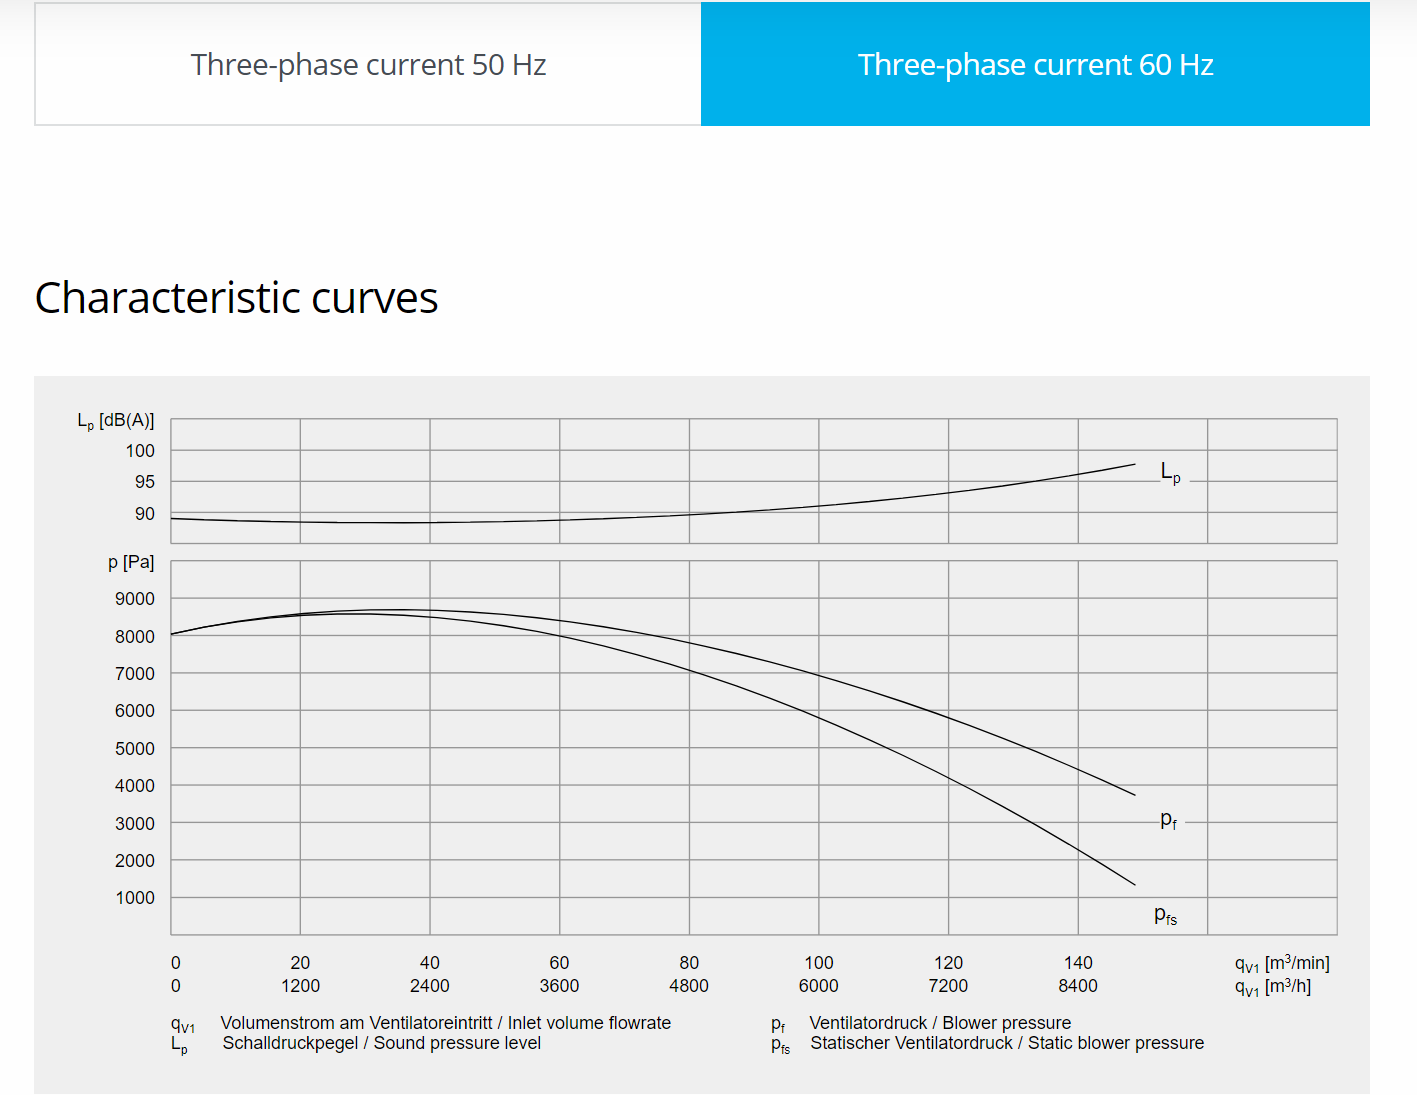1417x1095 pixels.
Task: Click the p [Pa] axis title
Action: click(131, 562)
